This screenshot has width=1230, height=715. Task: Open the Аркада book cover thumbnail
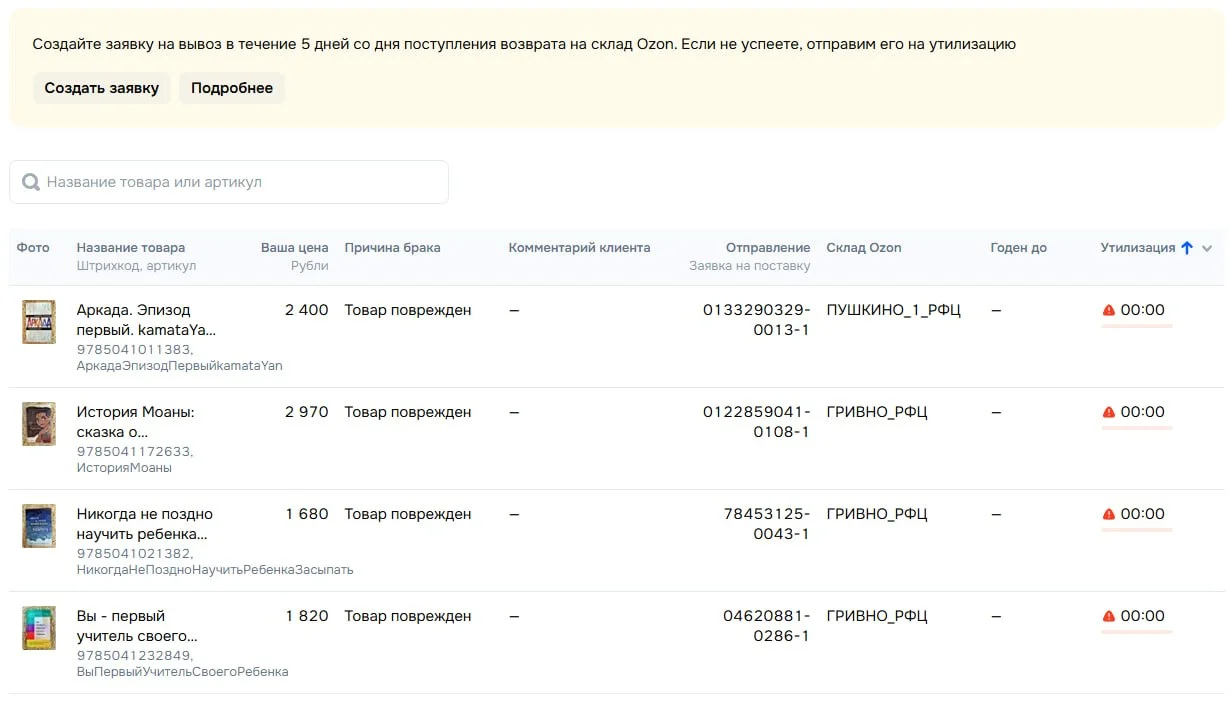pyautogui.click(x=39, y=322)
